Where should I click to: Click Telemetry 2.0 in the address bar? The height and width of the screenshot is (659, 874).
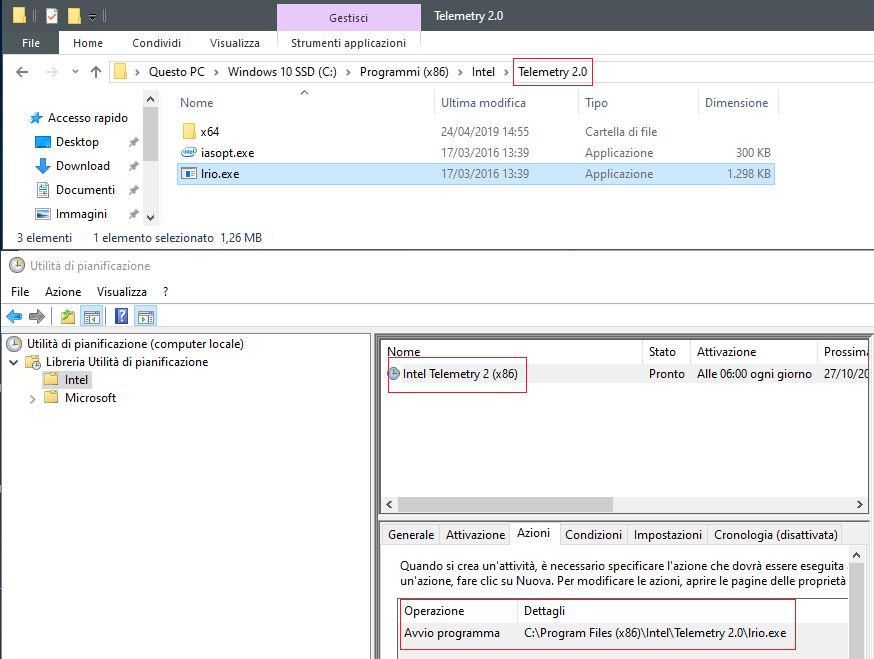point(552,72)
